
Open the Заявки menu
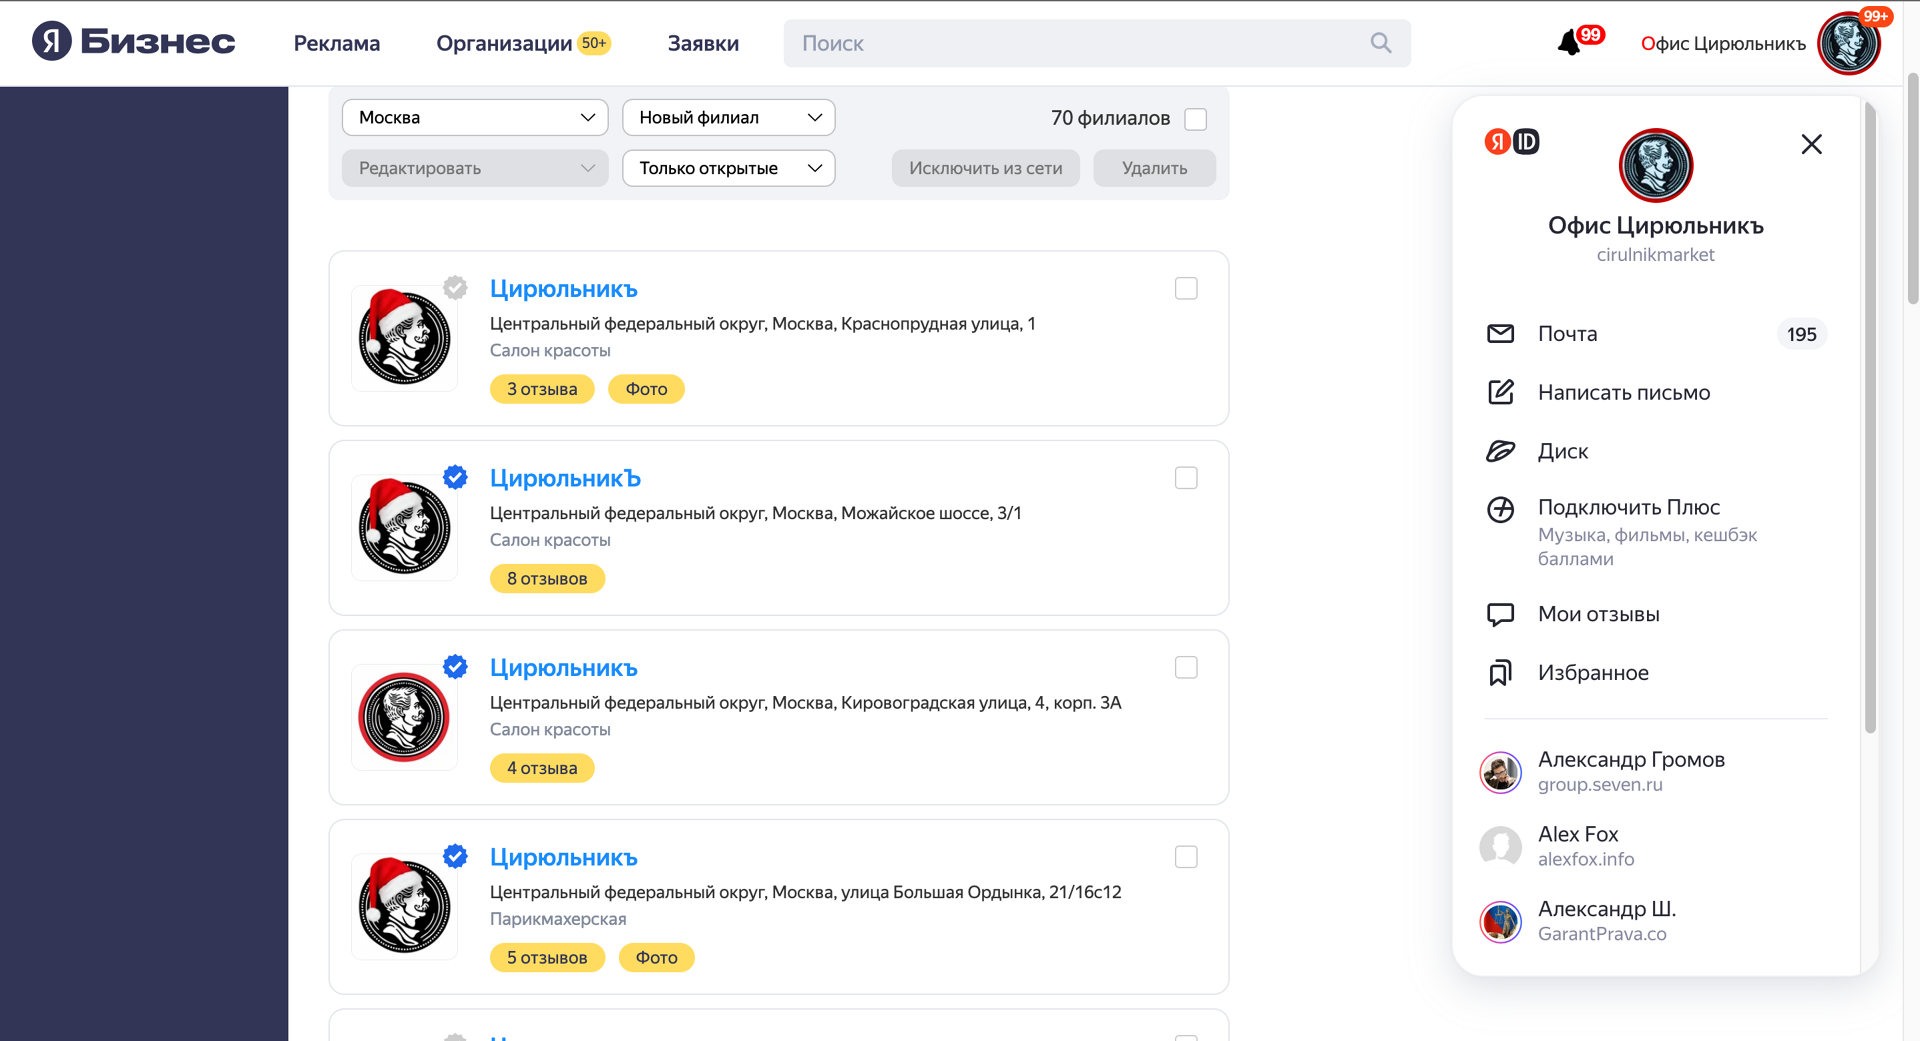703,43
